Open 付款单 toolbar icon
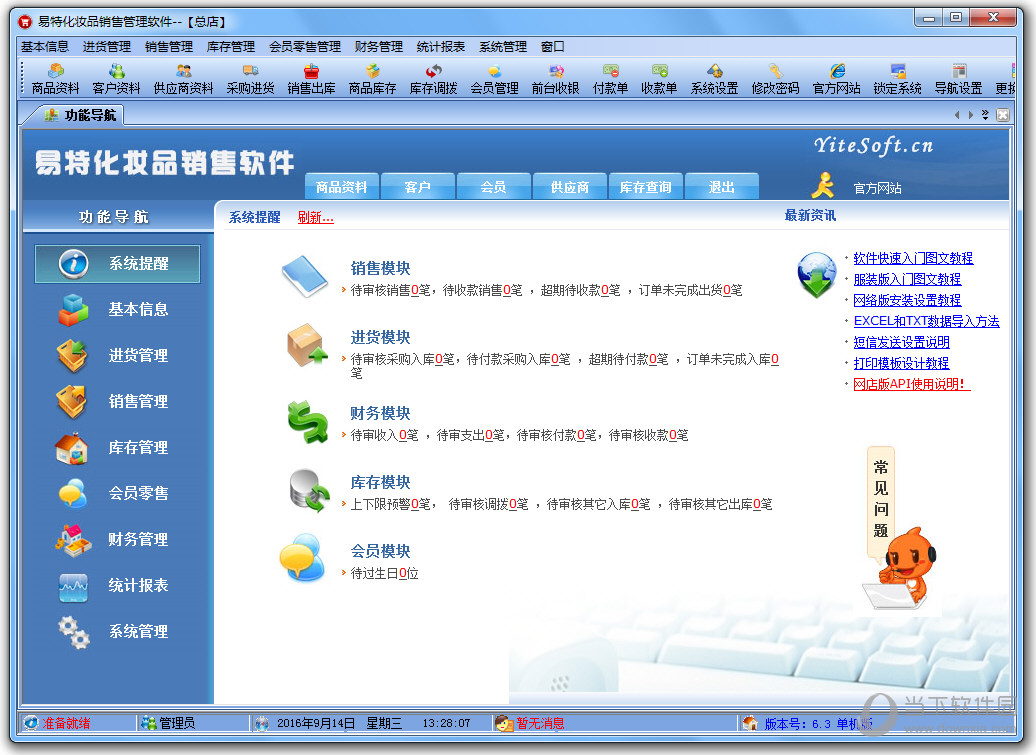Screen dimensions: 1036x755 (610, 79)
